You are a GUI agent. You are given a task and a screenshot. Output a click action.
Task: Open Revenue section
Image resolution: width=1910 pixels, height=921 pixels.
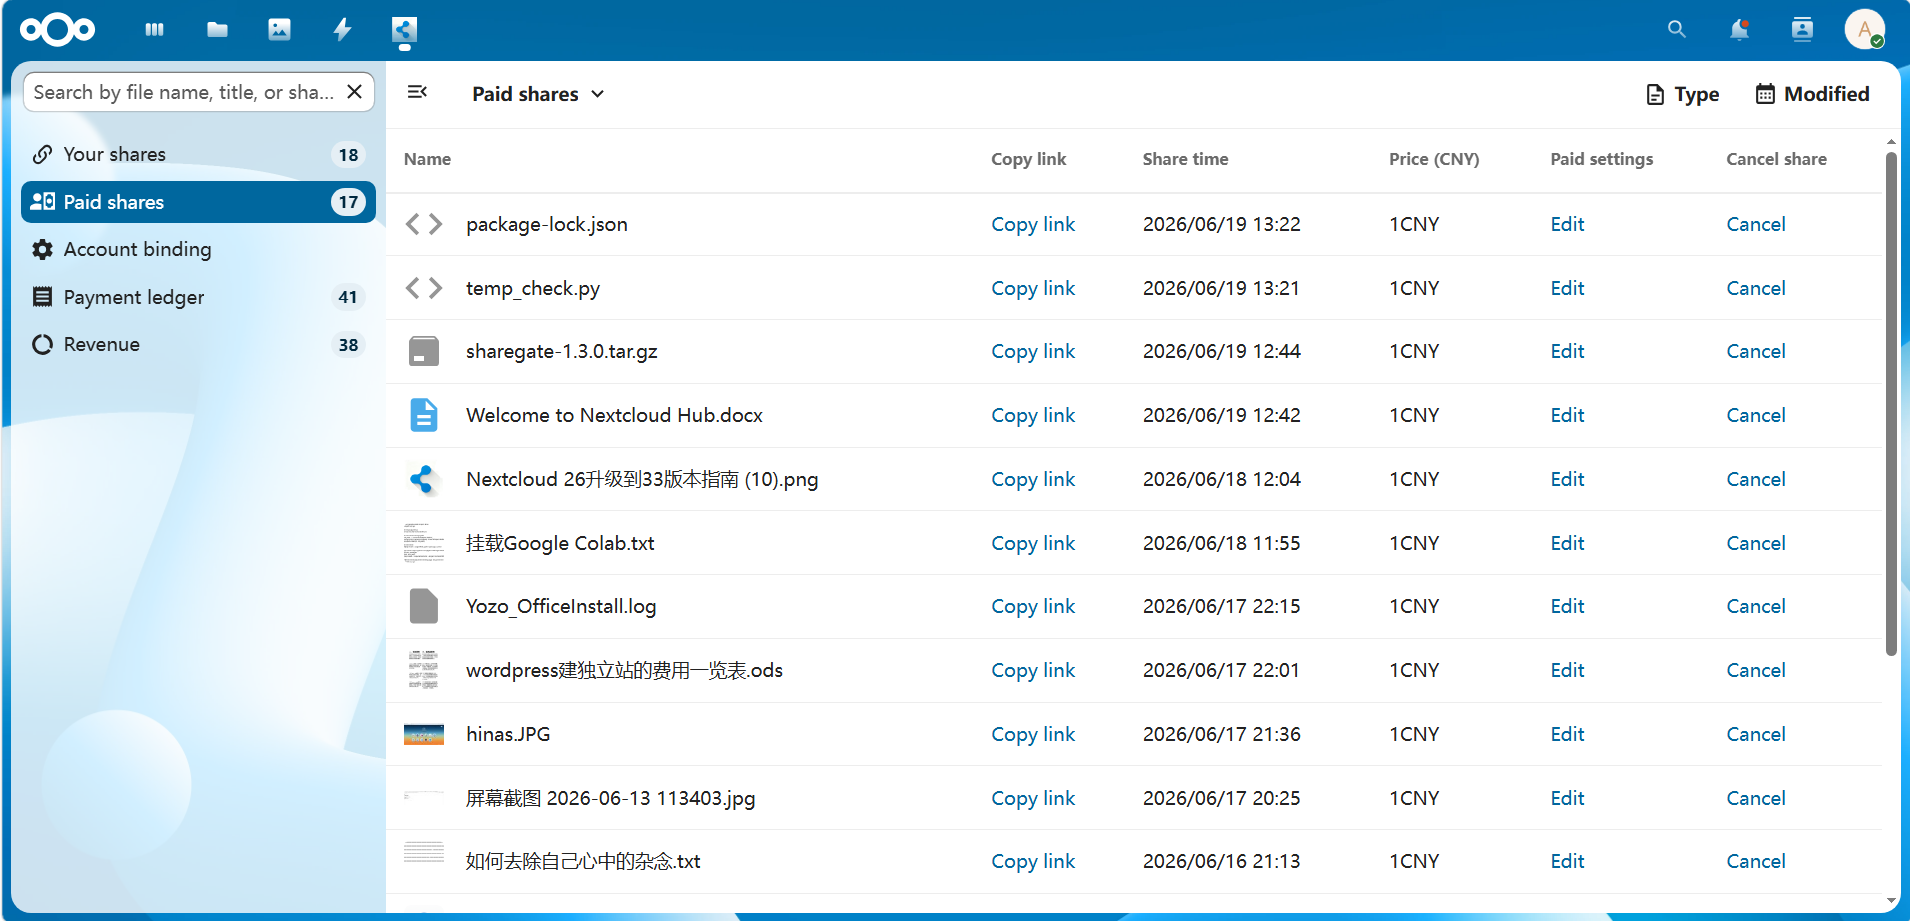point(198,344)
